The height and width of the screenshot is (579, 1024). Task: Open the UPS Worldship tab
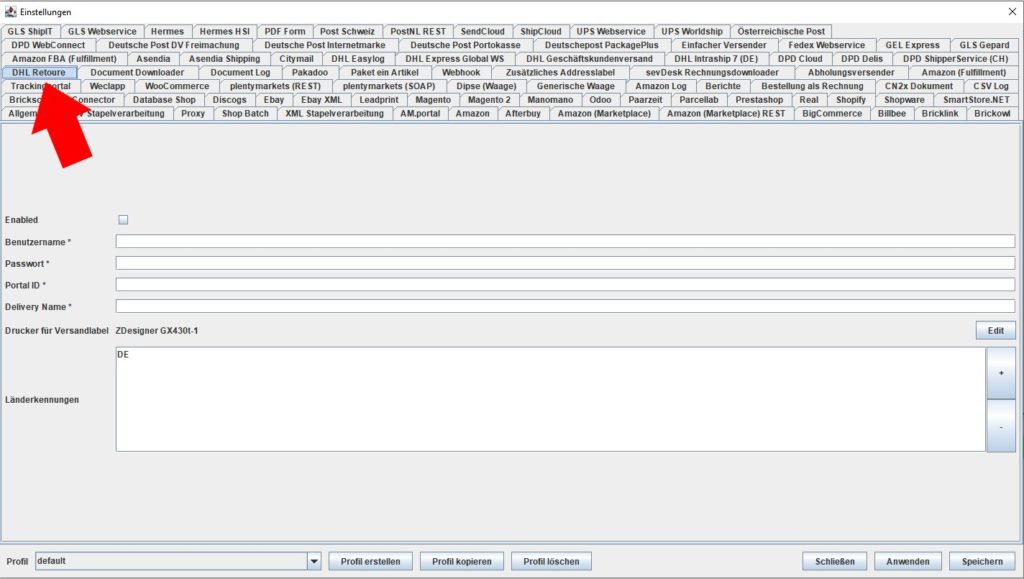coord(692,31)
